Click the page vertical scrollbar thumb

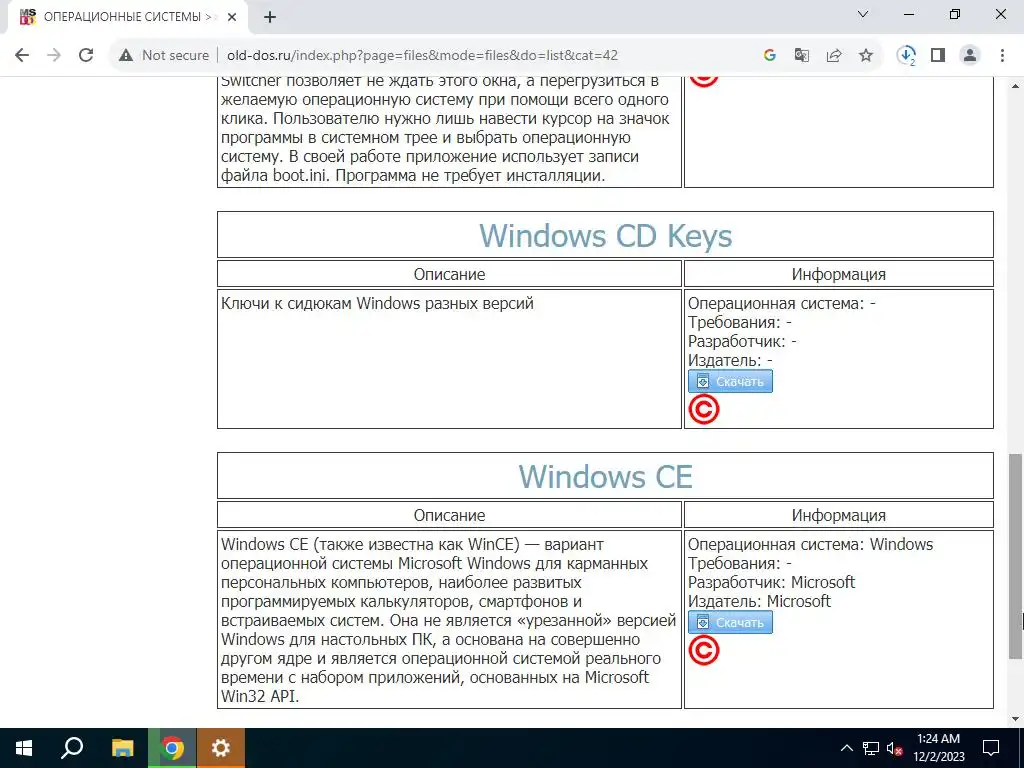point(1015,556)
